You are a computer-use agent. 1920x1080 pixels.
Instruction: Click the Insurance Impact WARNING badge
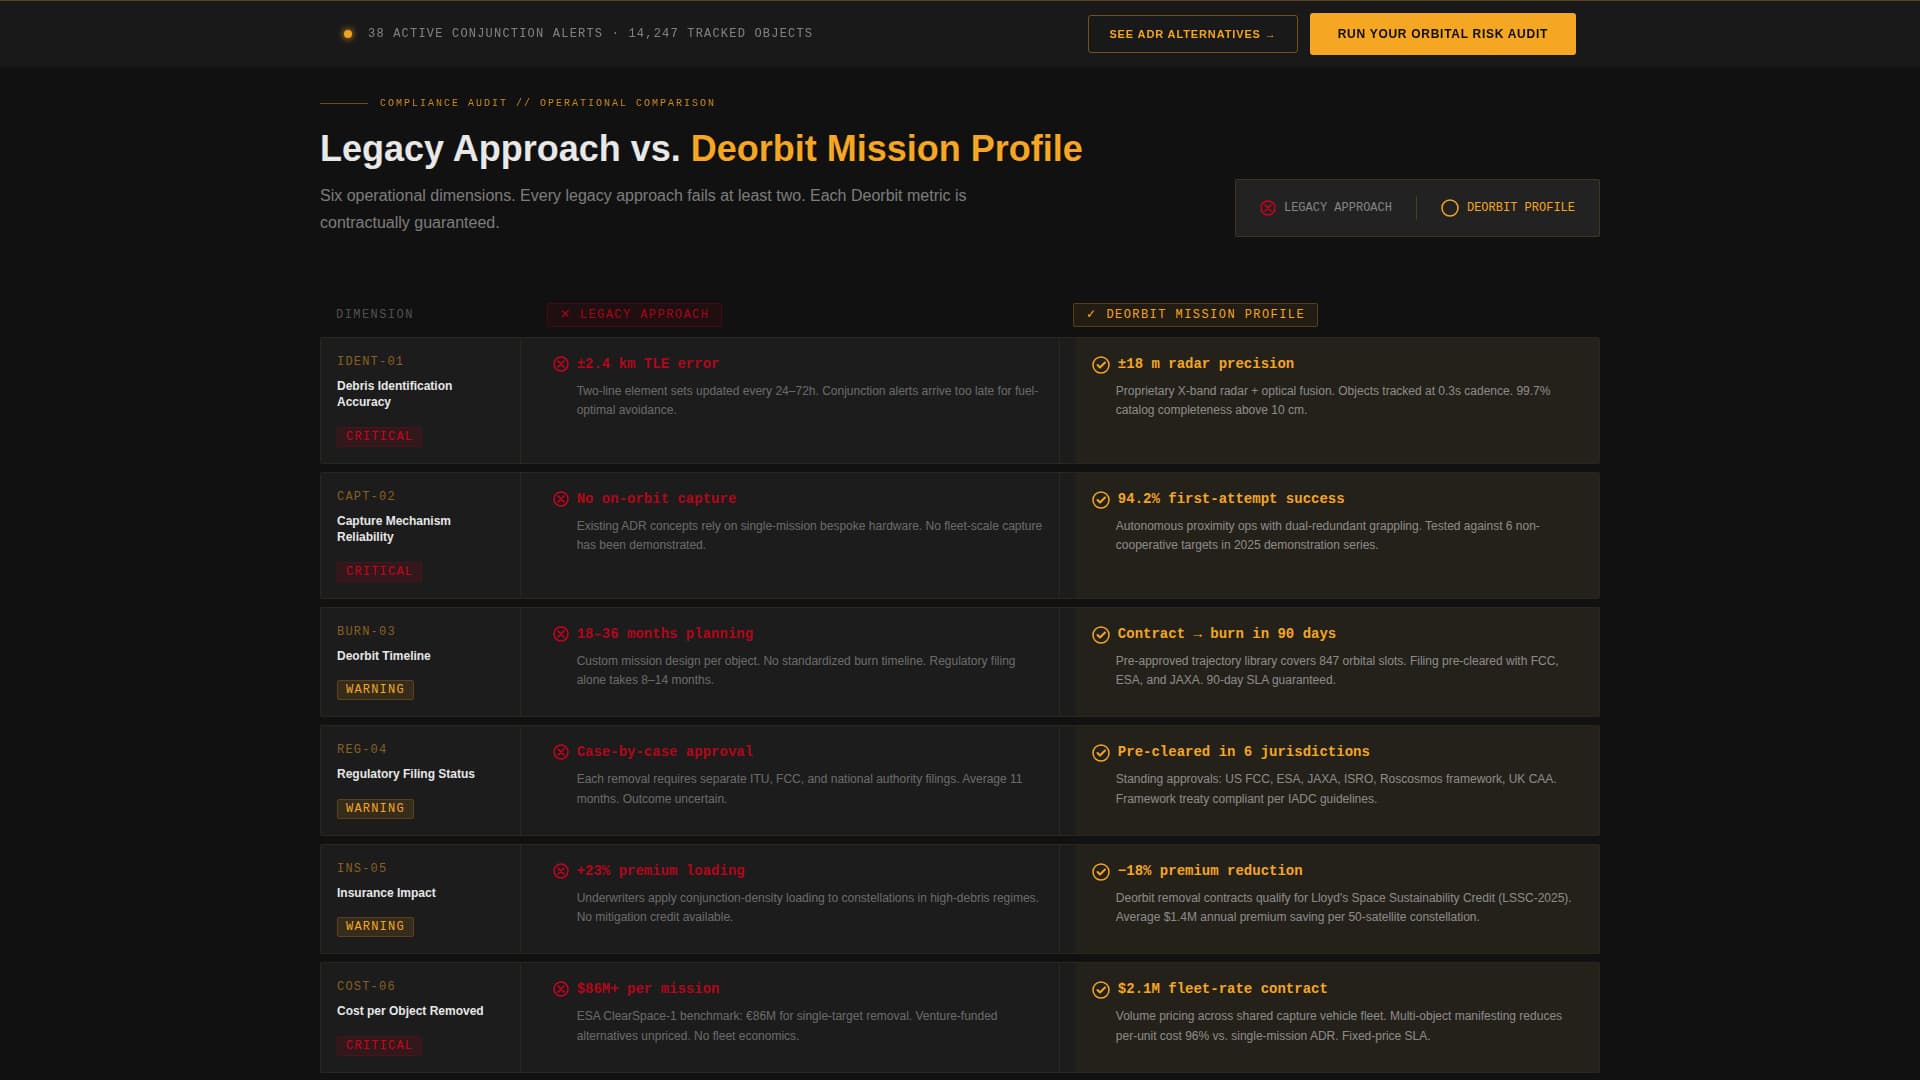[x=375, y=927]
